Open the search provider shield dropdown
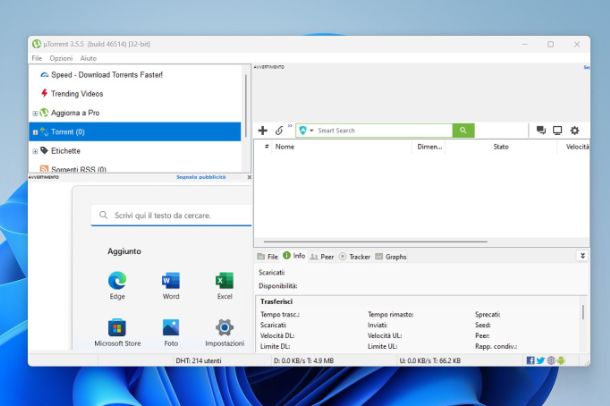Screen dimensions: 610x406 click(306, 131)
